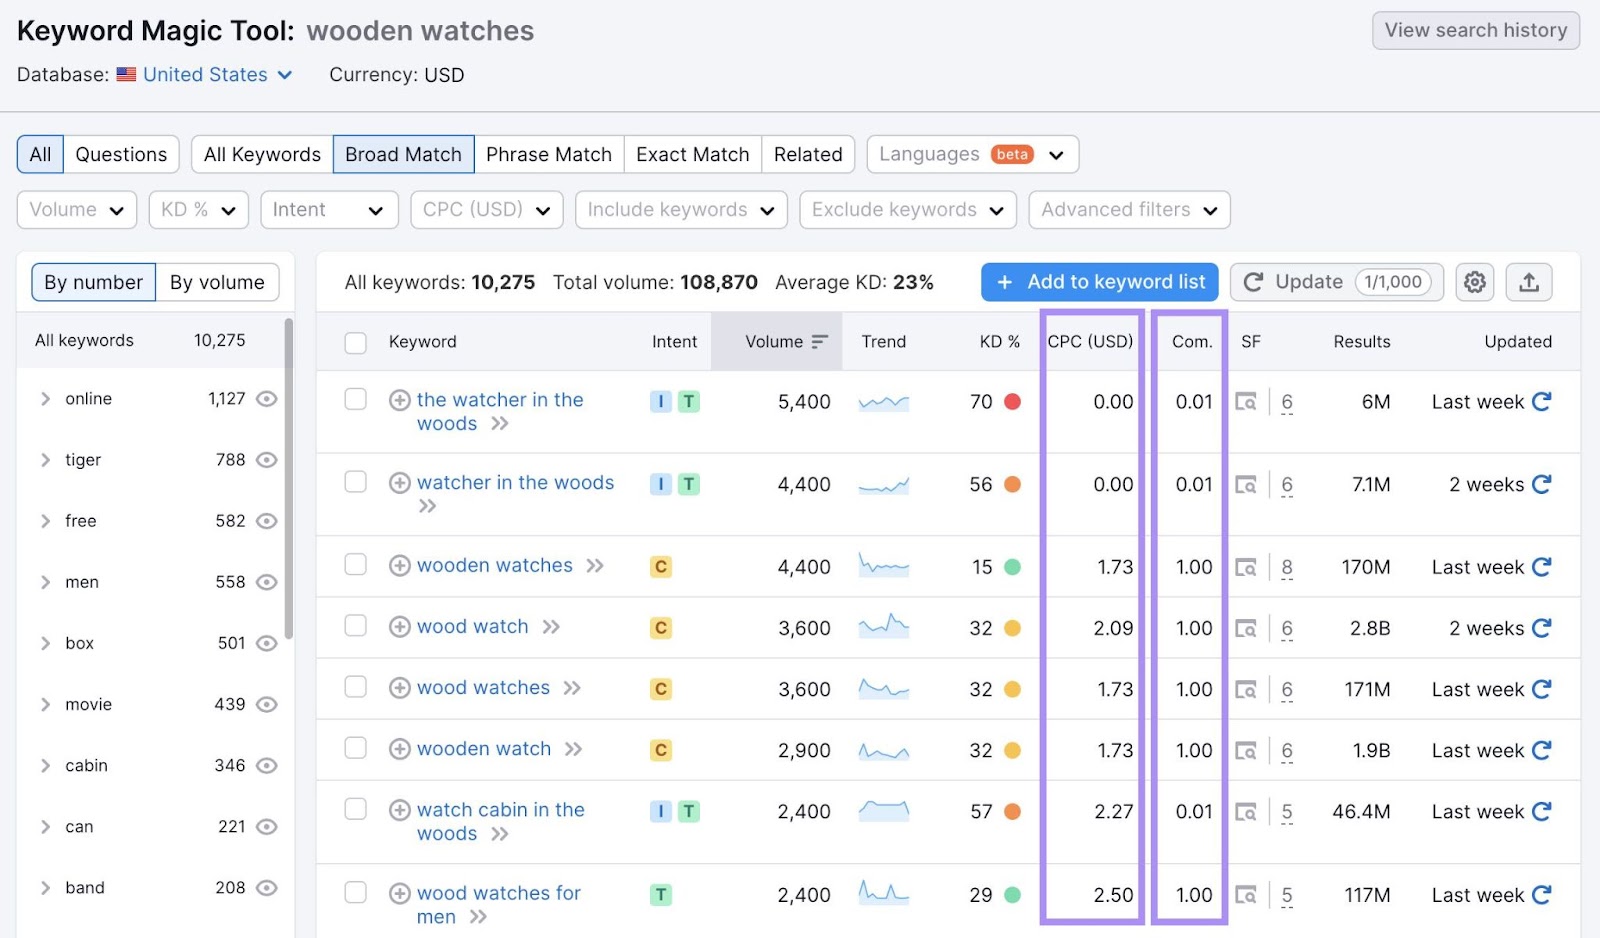
Task: Open the Advanced filters dropdown
Action: click(x=1128, y=210)
